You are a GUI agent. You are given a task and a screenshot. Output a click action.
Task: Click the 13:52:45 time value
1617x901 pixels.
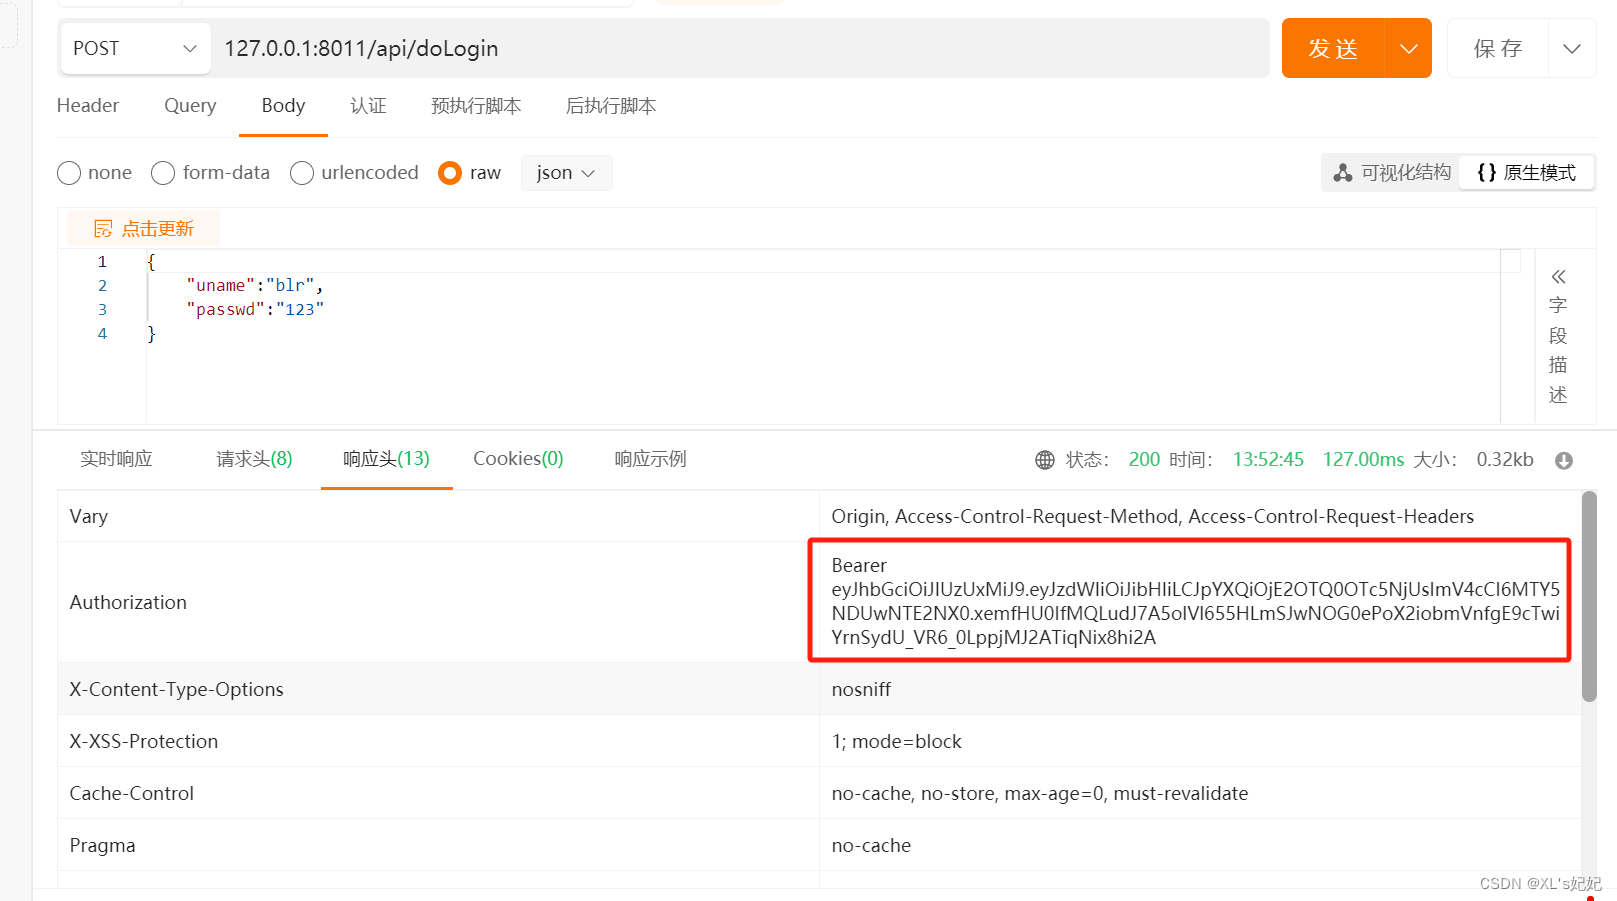pos(1268,459)
